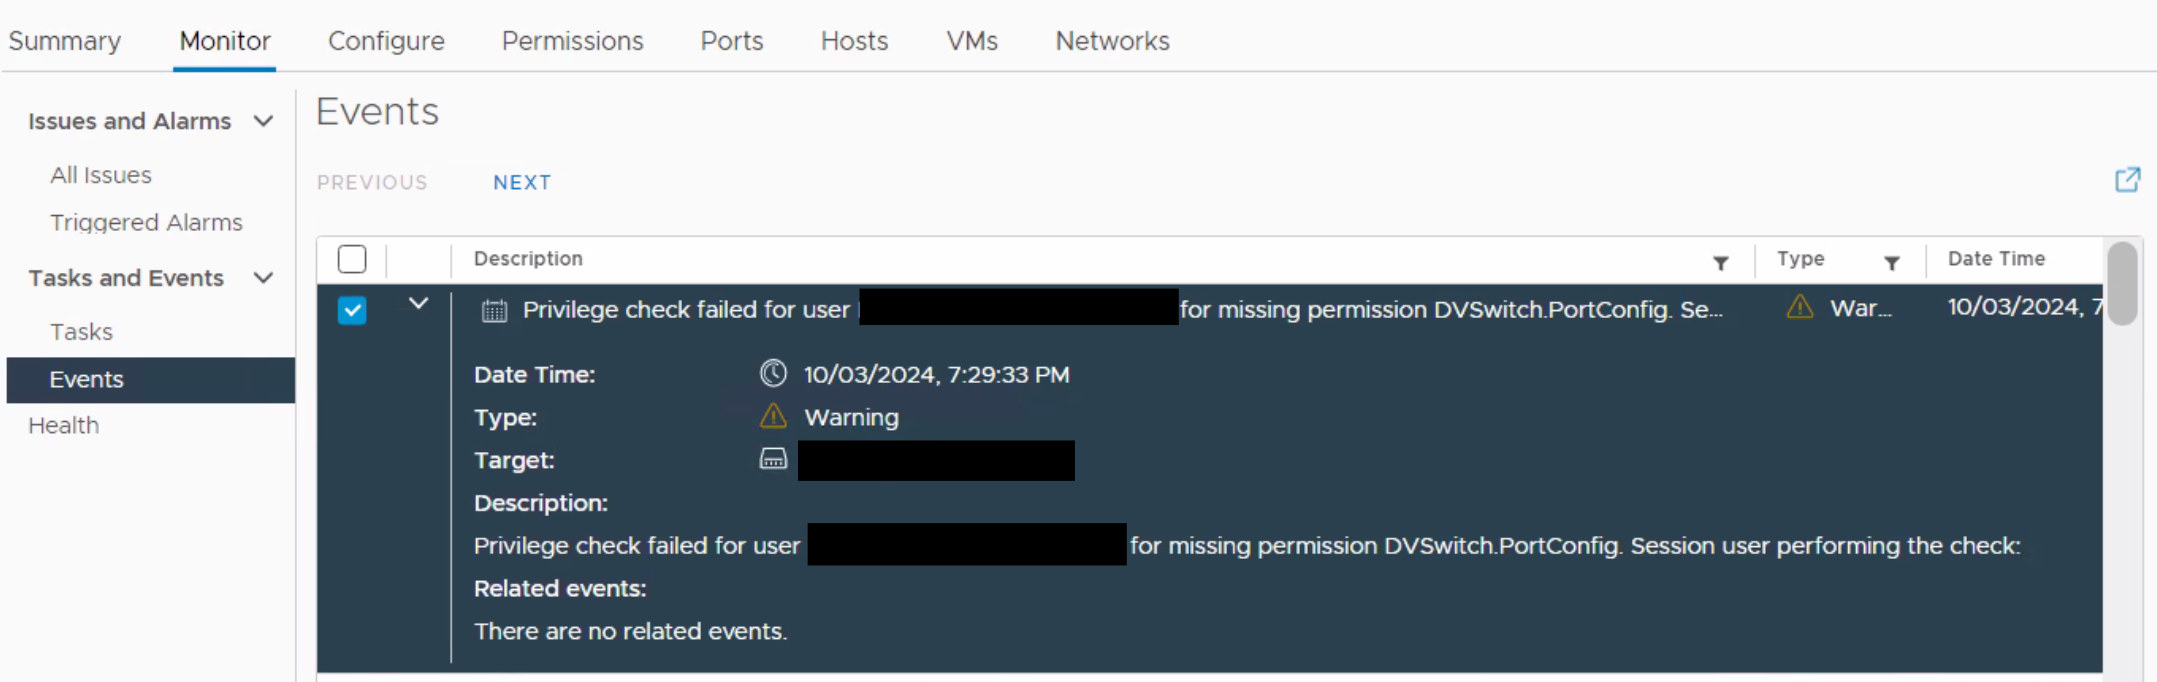Viewport: 2157px width, 682px height.
Task: Go to NEXT page of events
Action: 522,182
